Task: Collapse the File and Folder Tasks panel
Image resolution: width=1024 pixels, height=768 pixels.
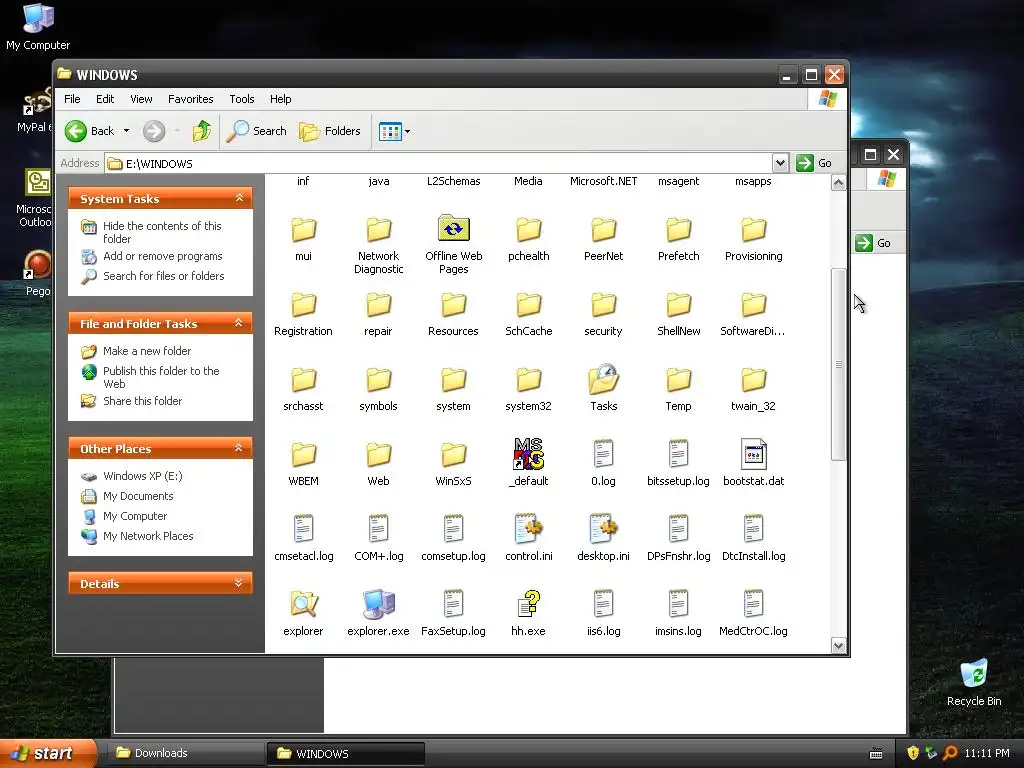Action: click(239, 323)
